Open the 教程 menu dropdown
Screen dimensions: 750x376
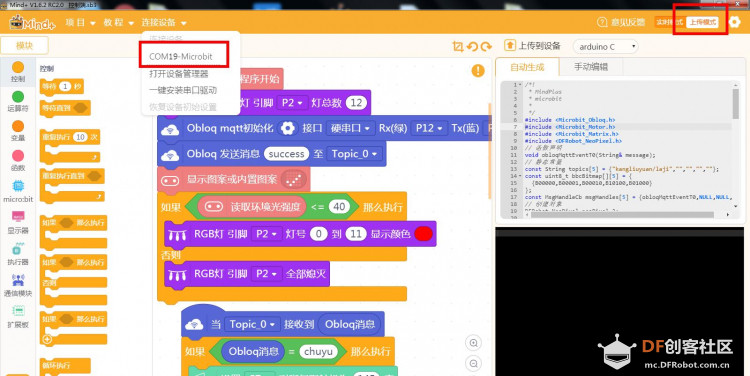click(119, 22)
